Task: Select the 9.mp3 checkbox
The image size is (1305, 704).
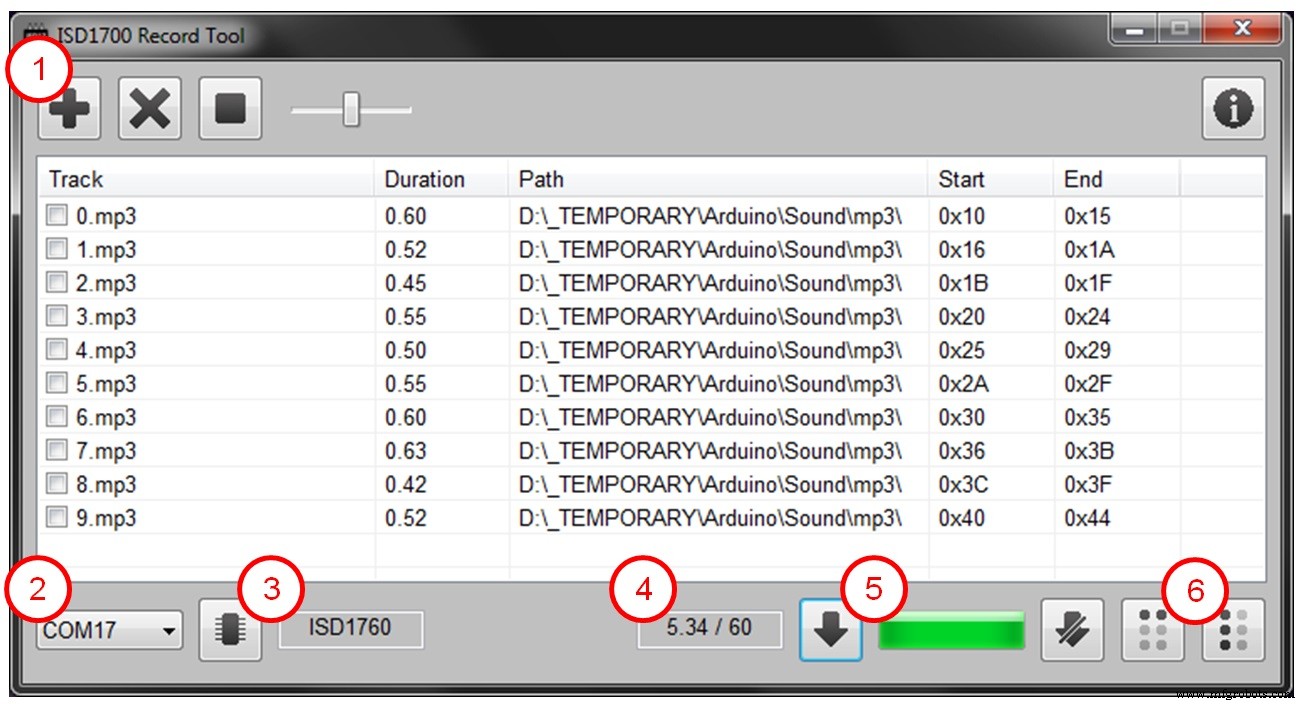Action: point(55,517)
